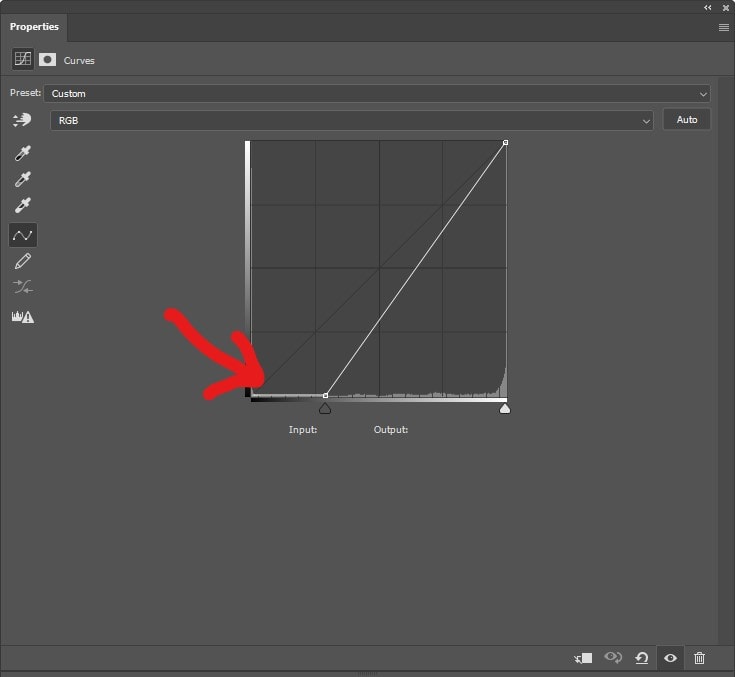Pick the black point eyedropper
The width and height of the screenshot is (735, 677).
point(22,153)
